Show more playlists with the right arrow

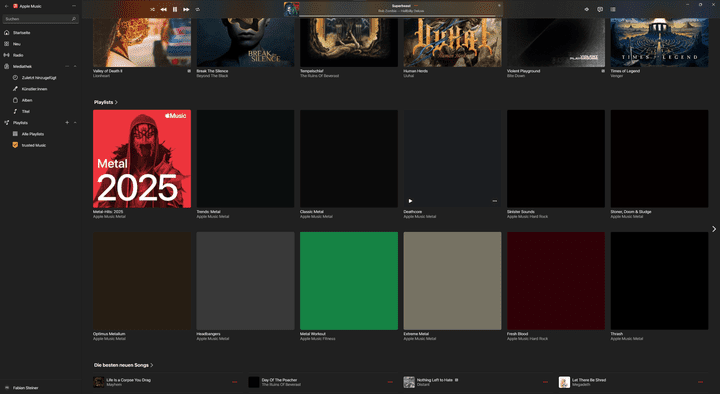point(714,229)
